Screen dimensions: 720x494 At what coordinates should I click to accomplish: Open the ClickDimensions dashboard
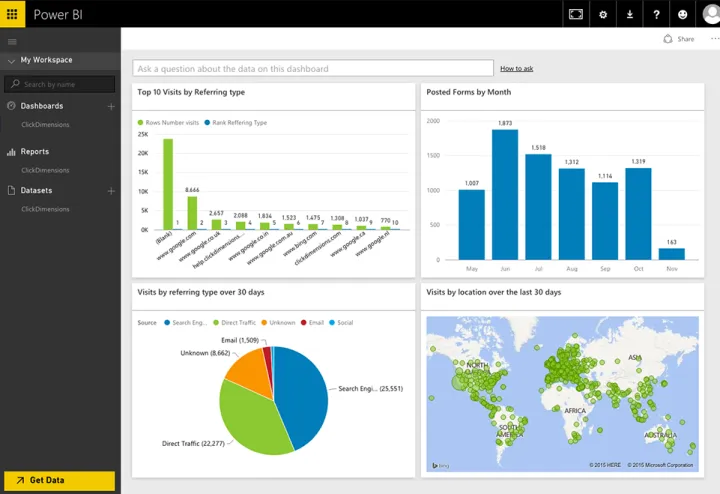[45, 125]
